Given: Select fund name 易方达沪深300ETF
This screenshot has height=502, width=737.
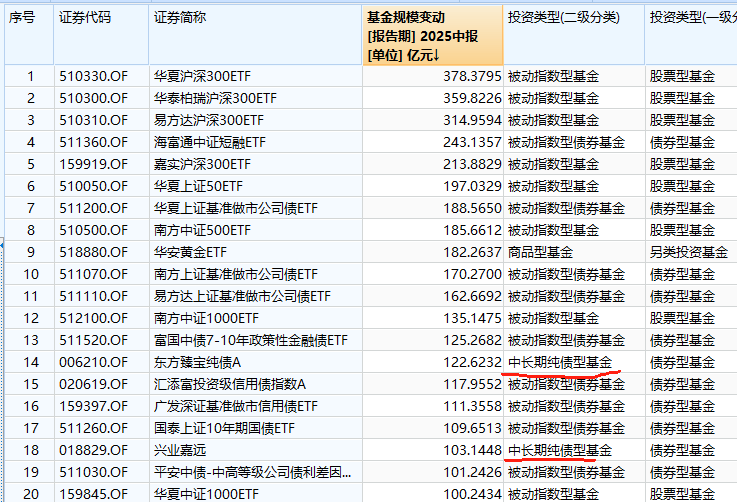Looking at the screenshot, I should [209, 120].
